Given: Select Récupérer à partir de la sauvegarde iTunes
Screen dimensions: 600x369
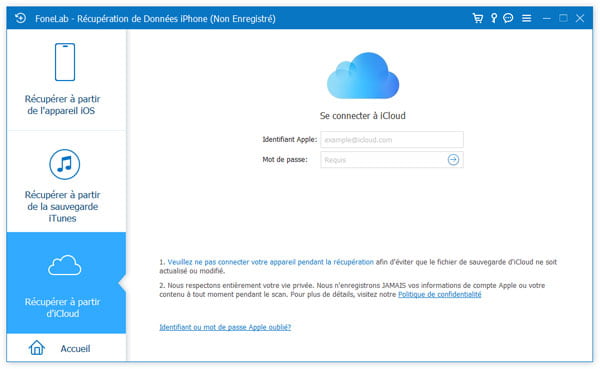Looking at the screenshot, I should pyautogui.click(x=66, y=181).
